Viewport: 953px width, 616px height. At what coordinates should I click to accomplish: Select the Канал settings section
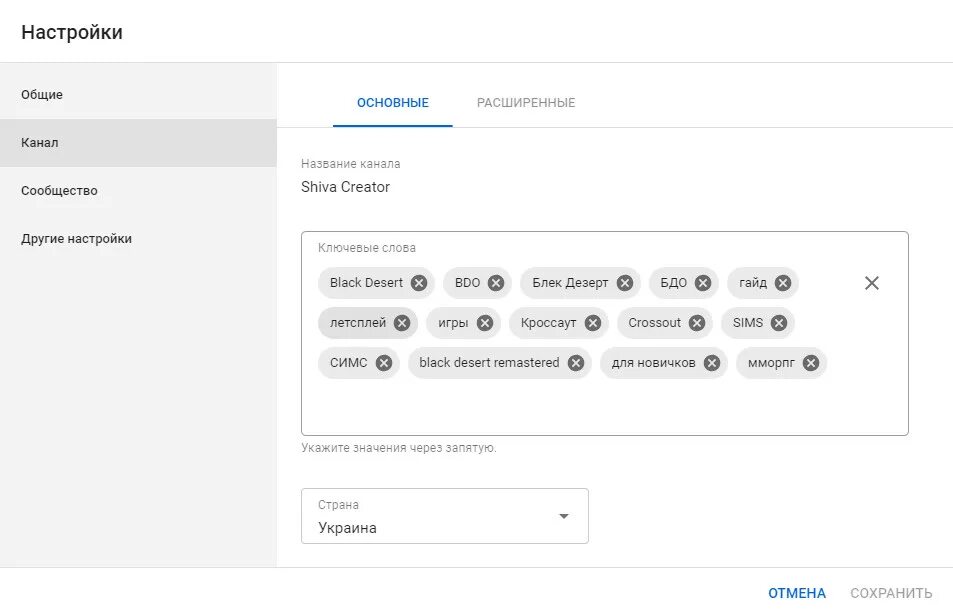click(138, 143)
